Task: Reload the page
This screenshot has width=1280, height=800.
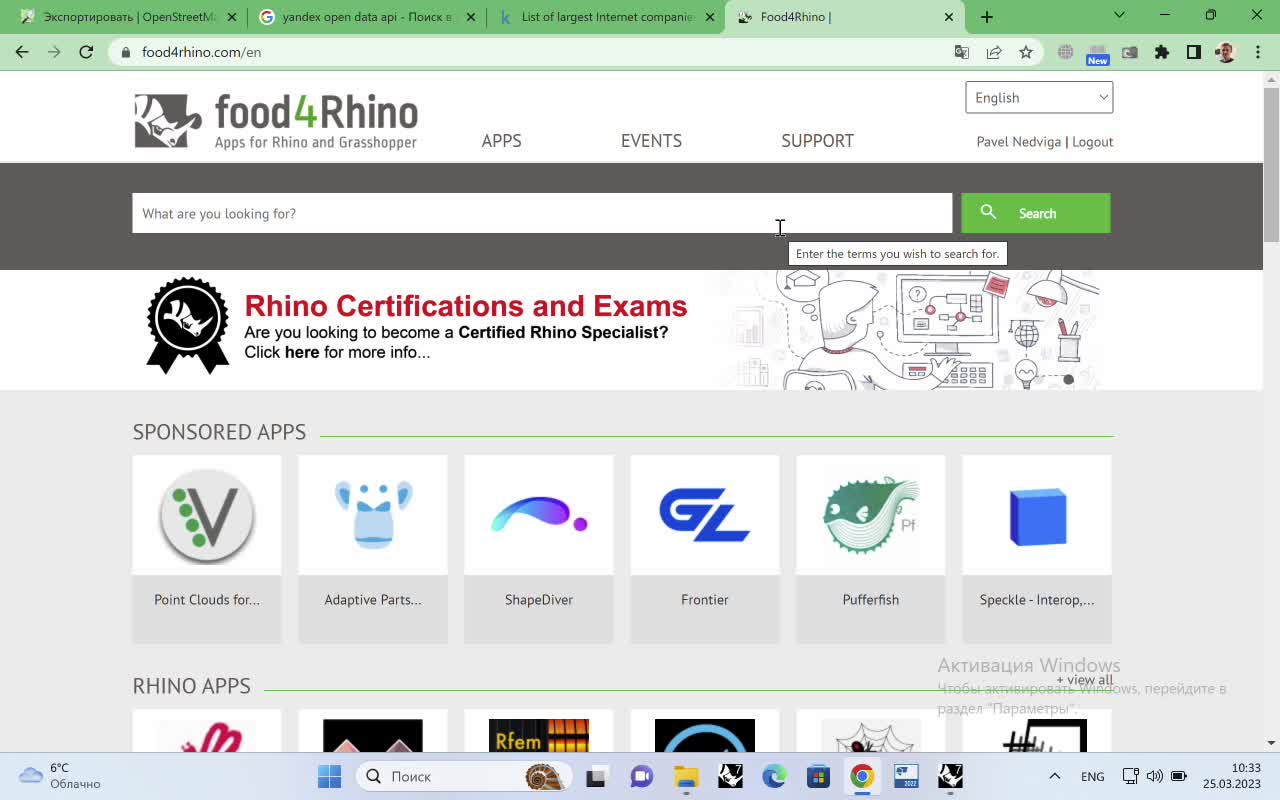Action: [86, 52]
